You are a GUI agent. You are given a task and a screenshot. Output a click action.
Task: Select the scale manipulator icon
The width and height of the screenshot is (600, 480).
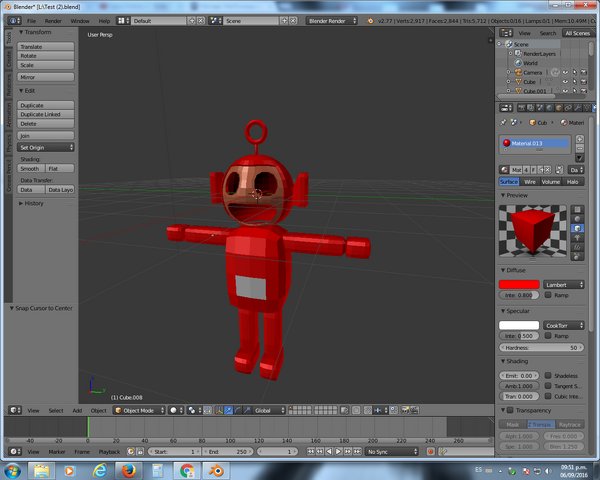247,410
